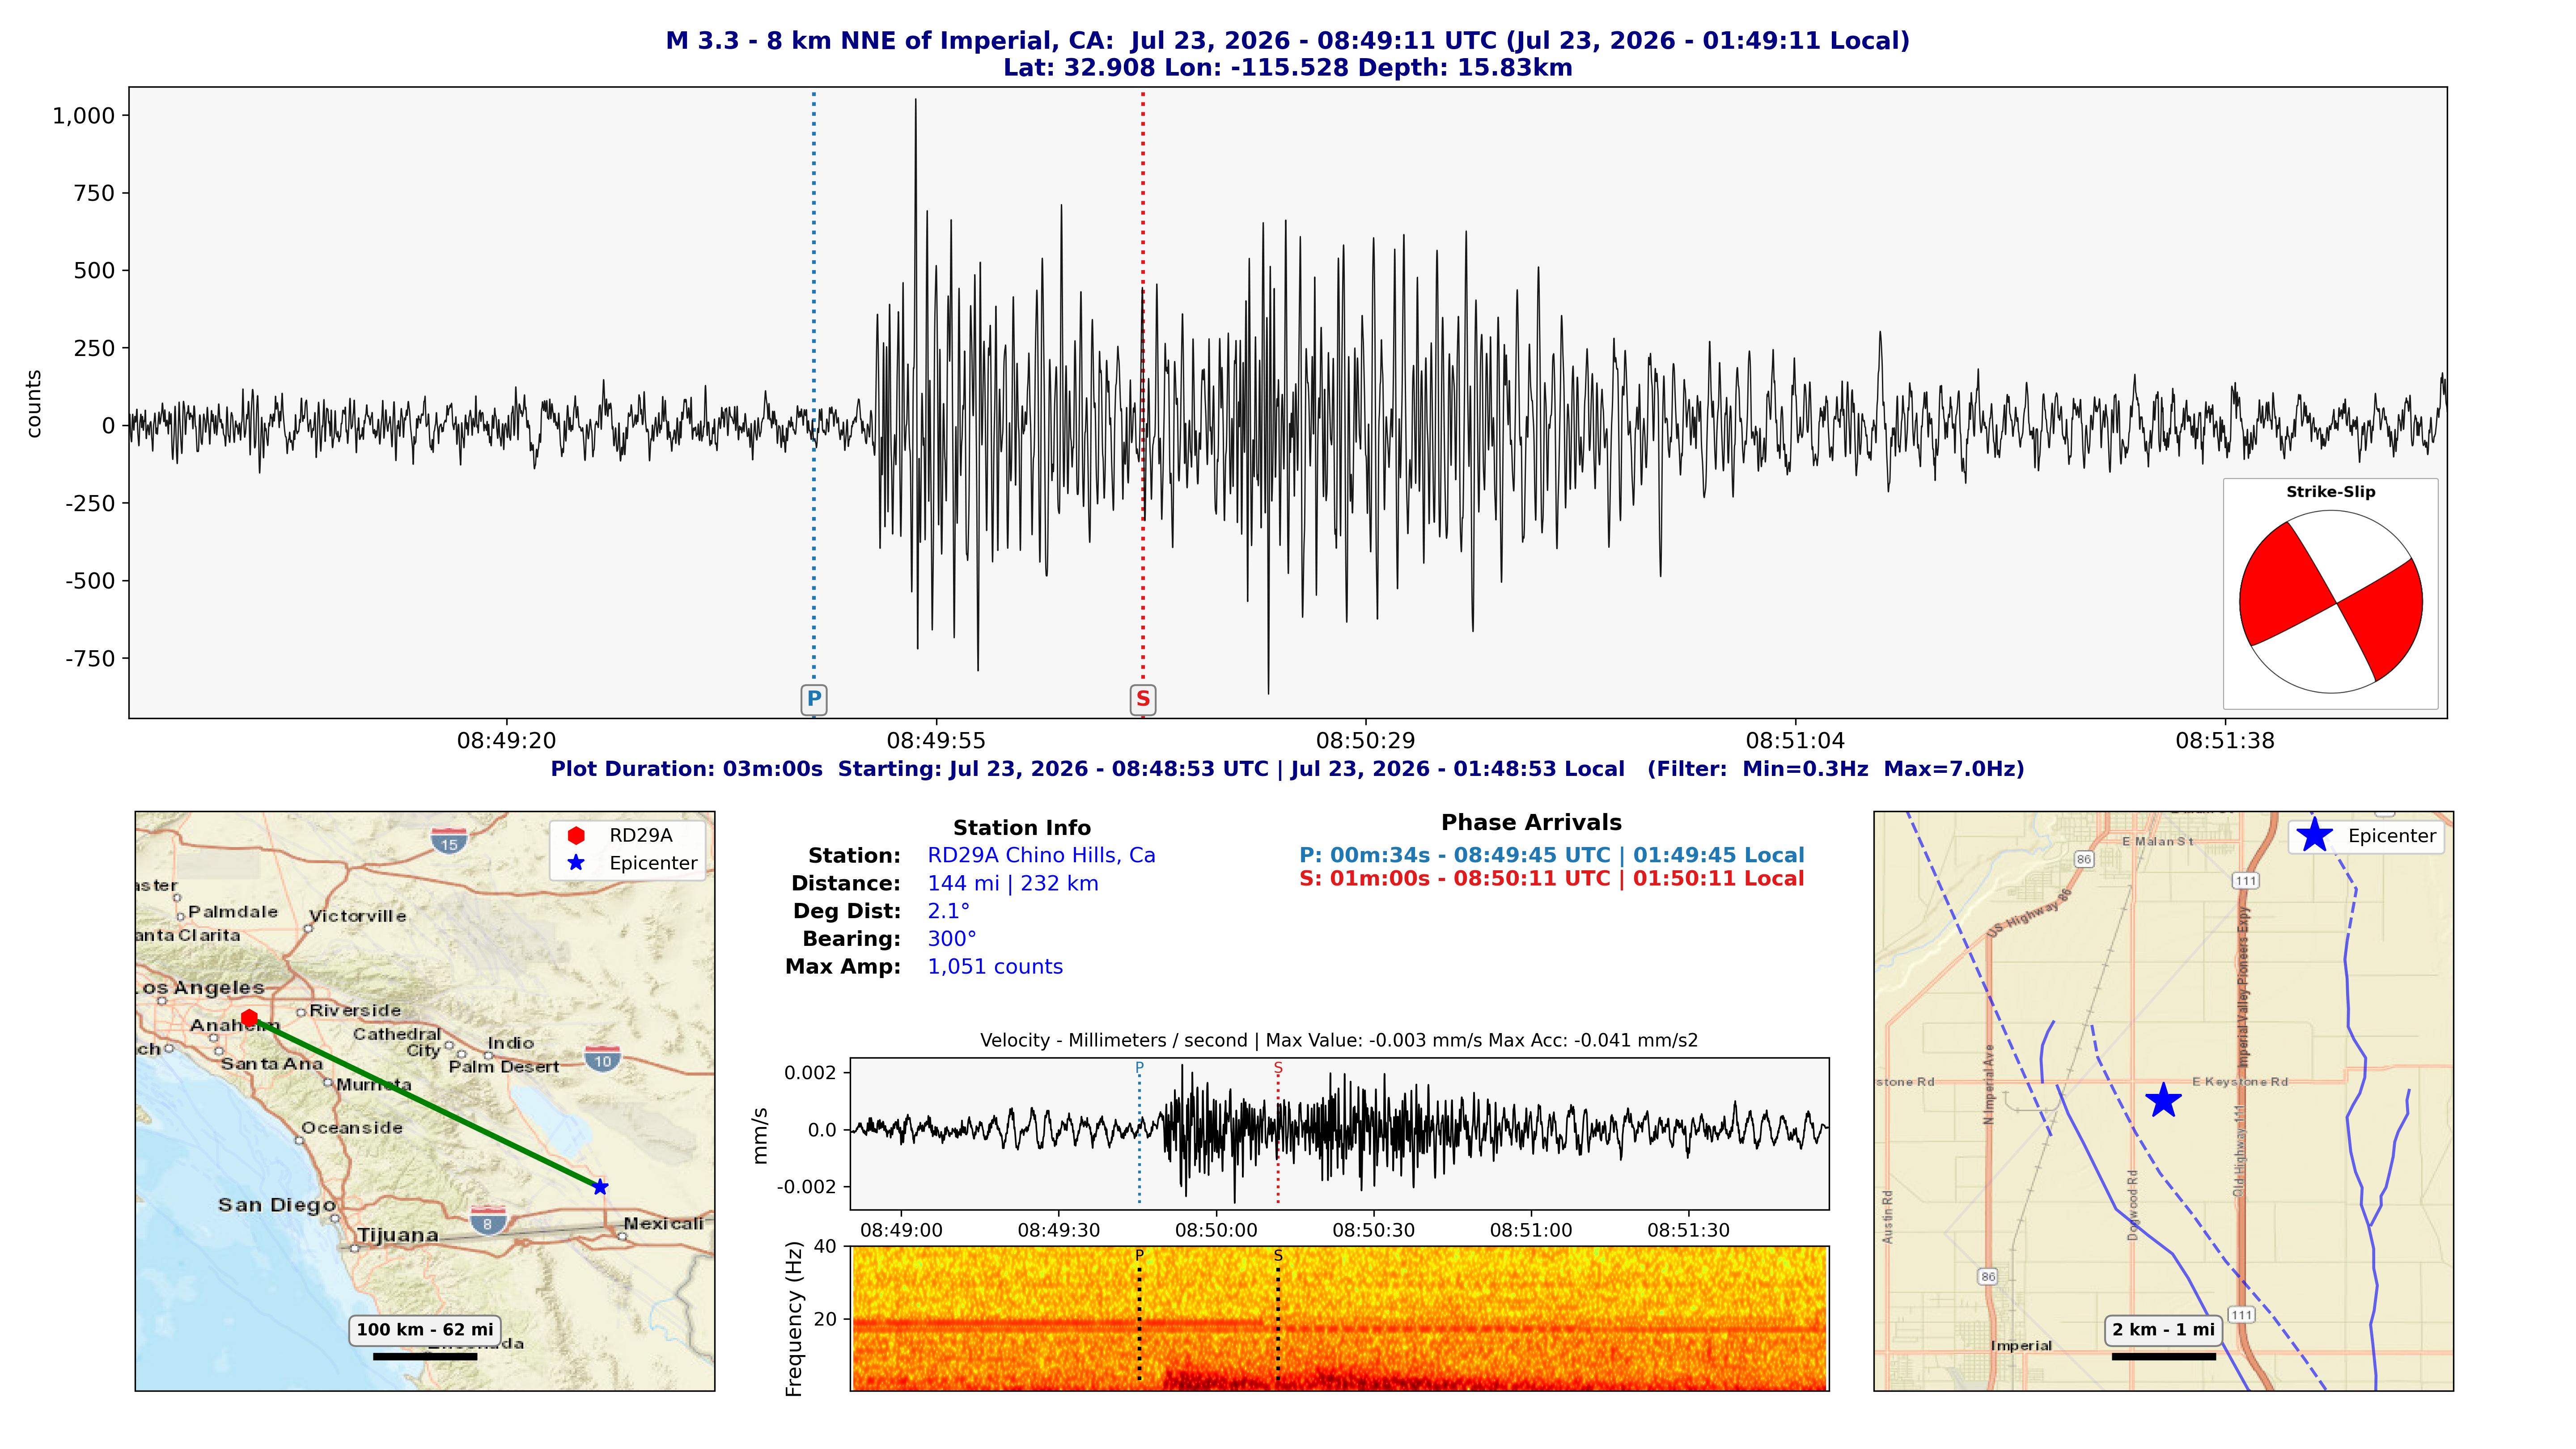Image resolution: width=2576 pixels, height=1449 pixels.
Task: Click the "Plot Duration: 03m:00s" caption
Action: [687, 769]
